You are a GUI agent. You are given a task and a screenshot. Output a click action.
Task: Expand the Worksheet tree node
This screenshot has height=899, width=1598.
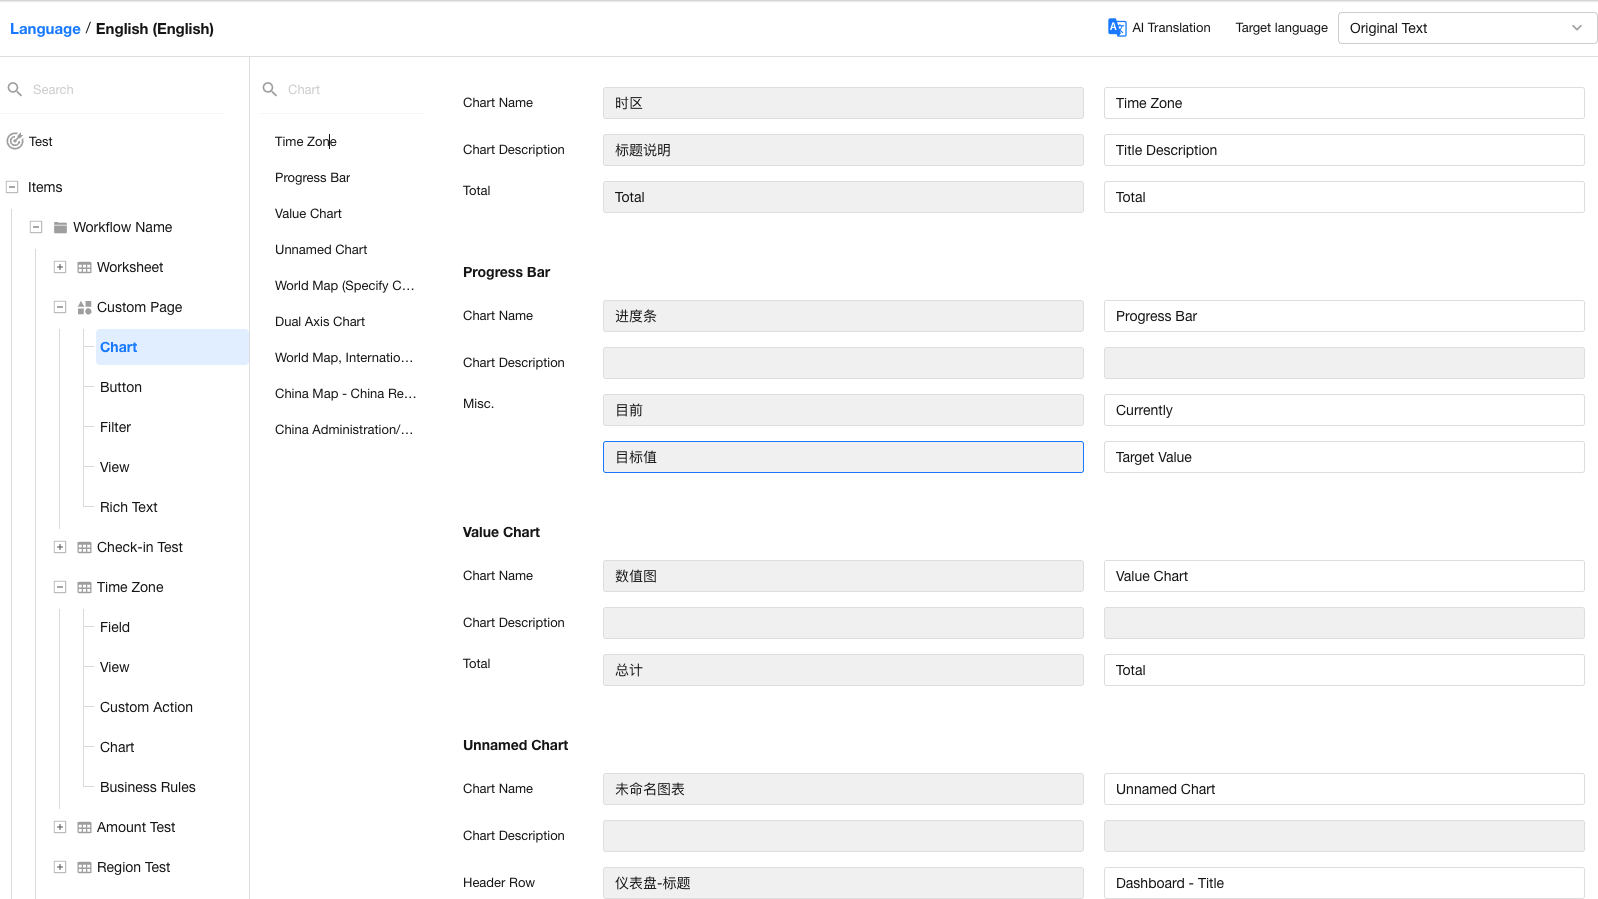click(x=60, y=267)
